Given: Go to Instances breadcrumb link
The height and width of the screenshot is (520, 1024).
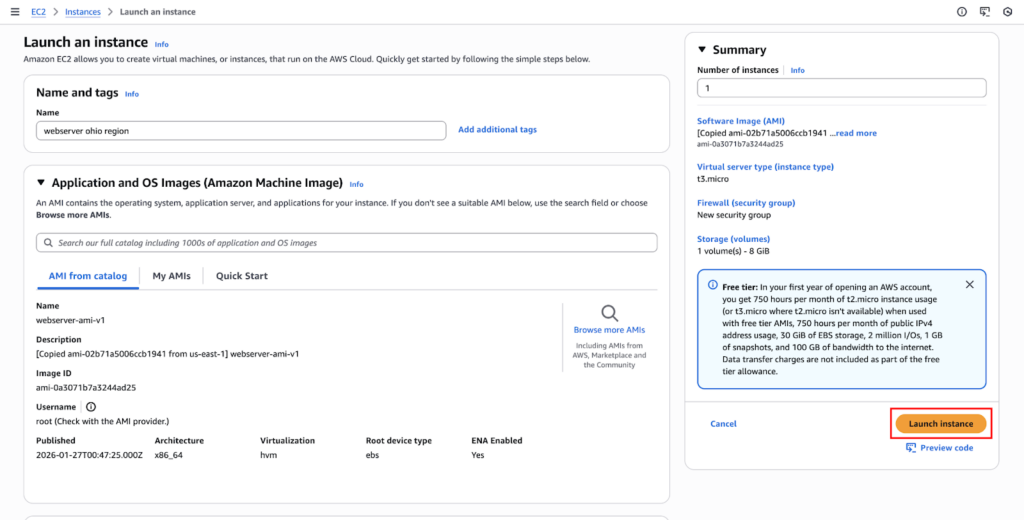Looking at the screenshot, I should [x=82, y=12].
